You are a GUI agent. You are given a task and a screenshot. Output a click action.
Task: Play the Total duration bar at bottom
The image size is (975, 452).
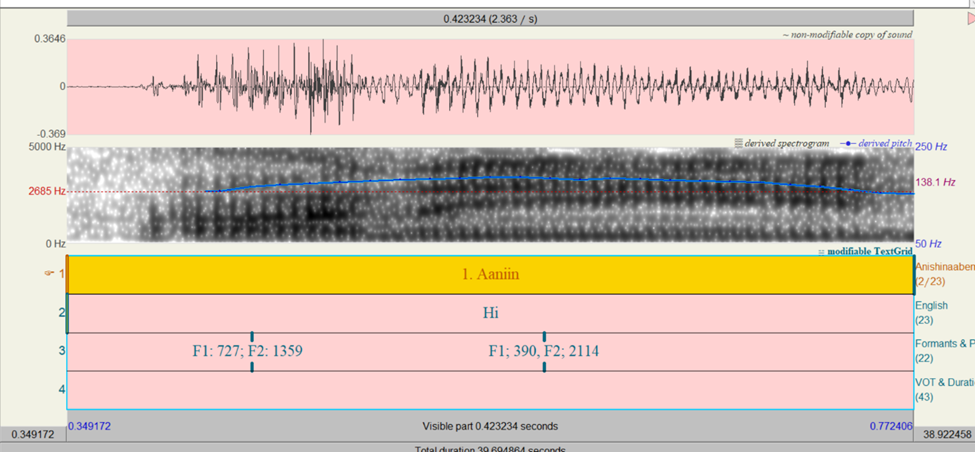[x=491, y=448]
